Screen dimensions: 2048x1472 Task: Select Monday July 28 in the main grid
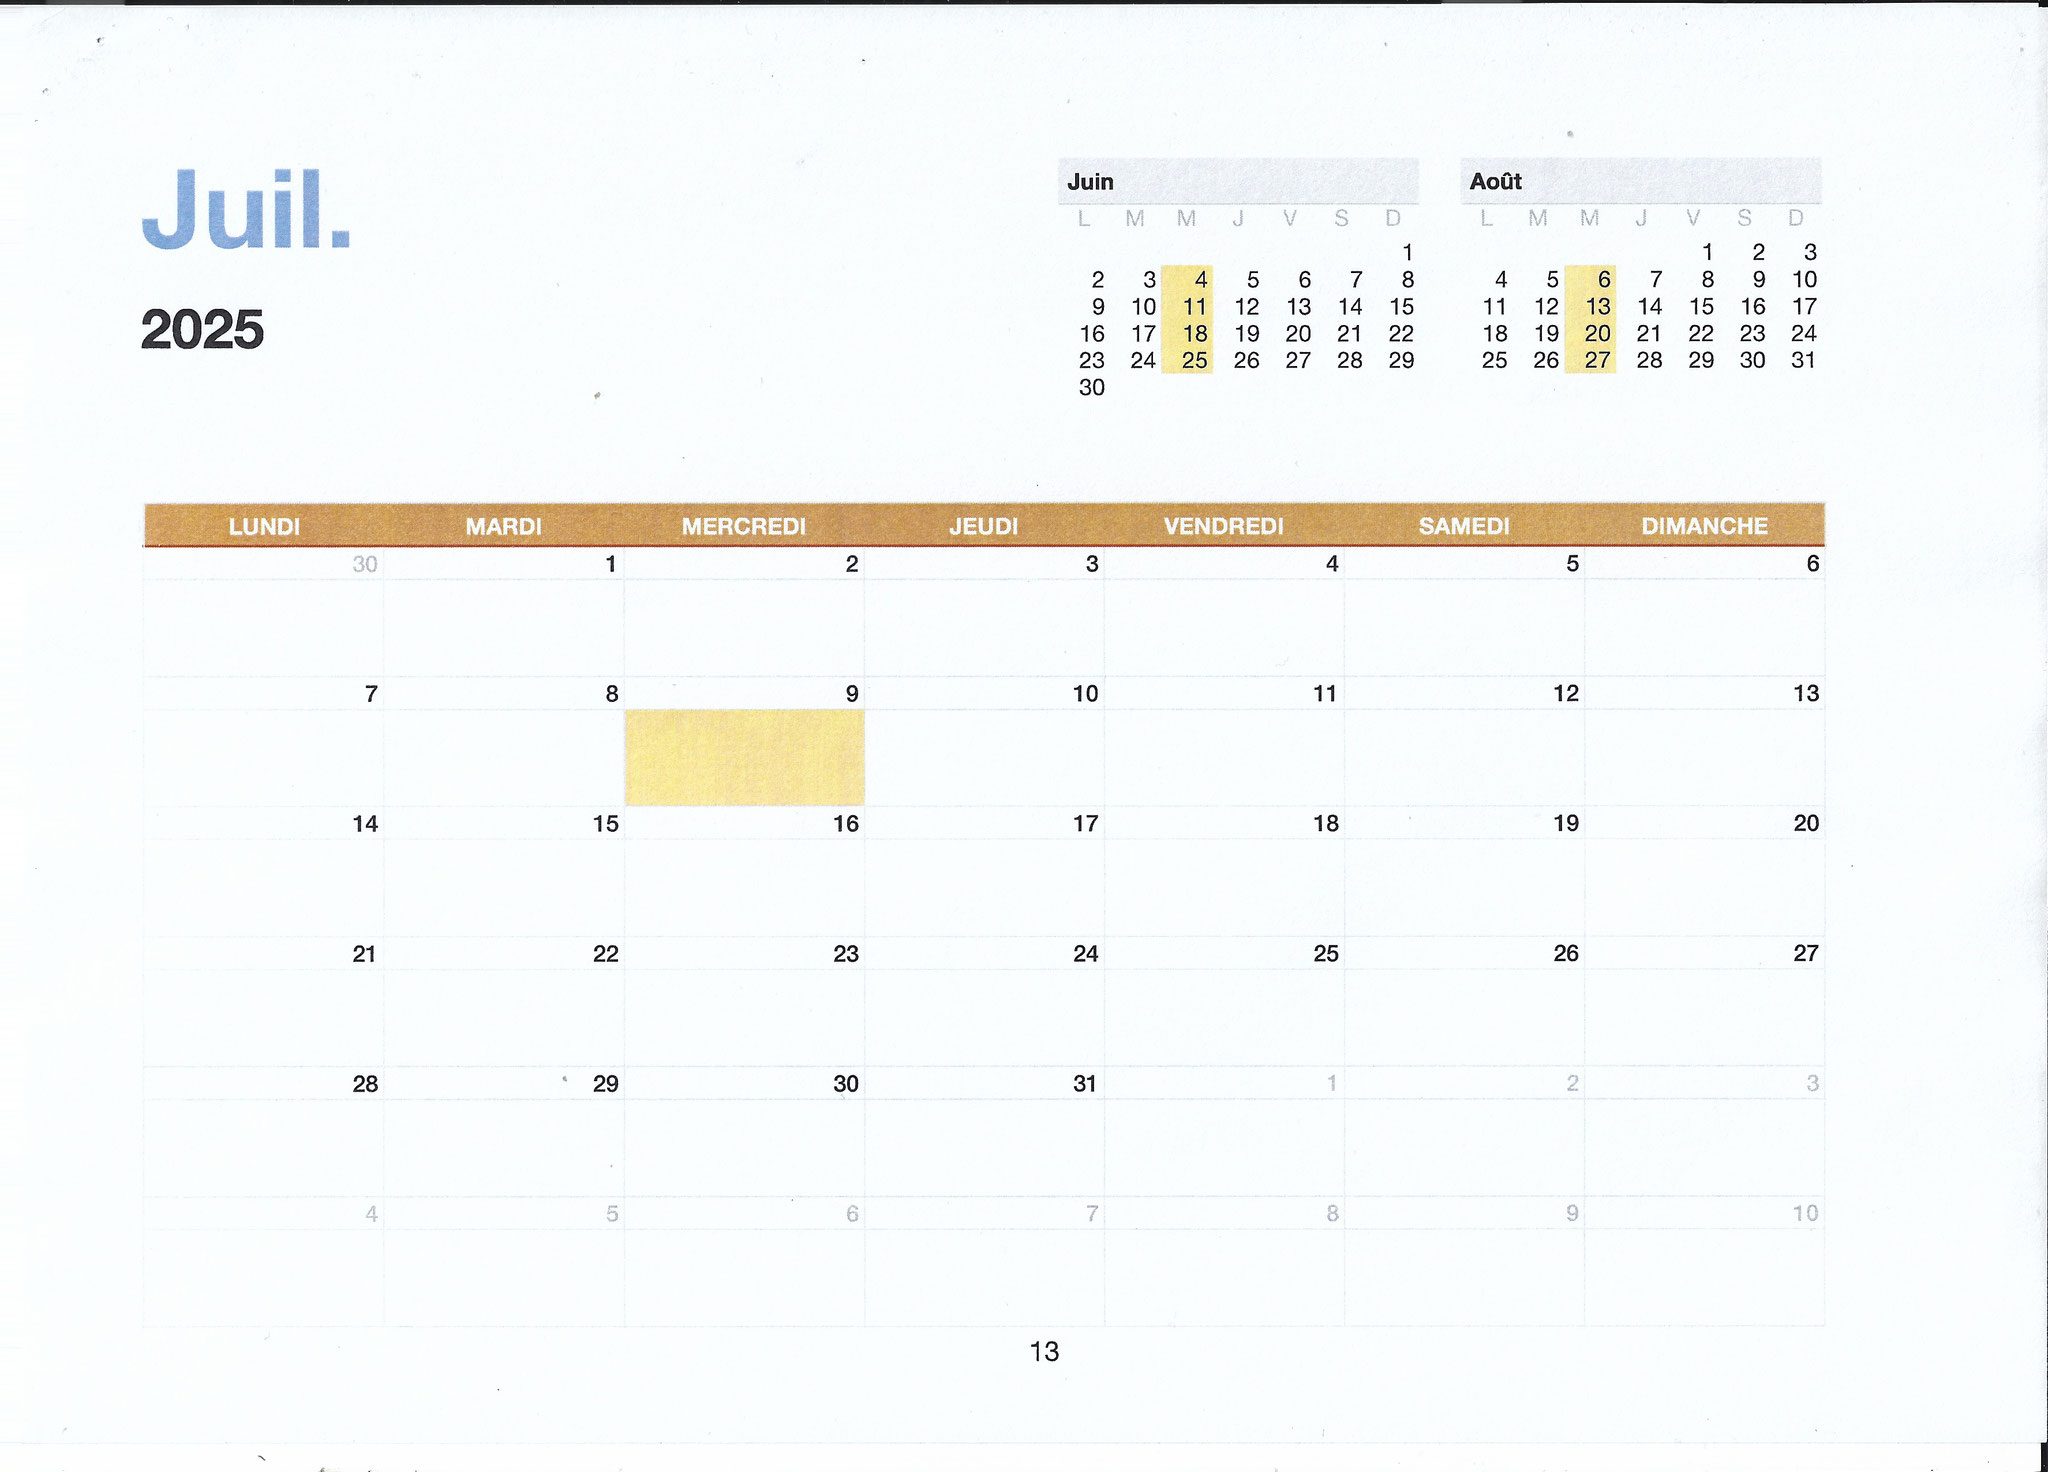(365, 1084)
